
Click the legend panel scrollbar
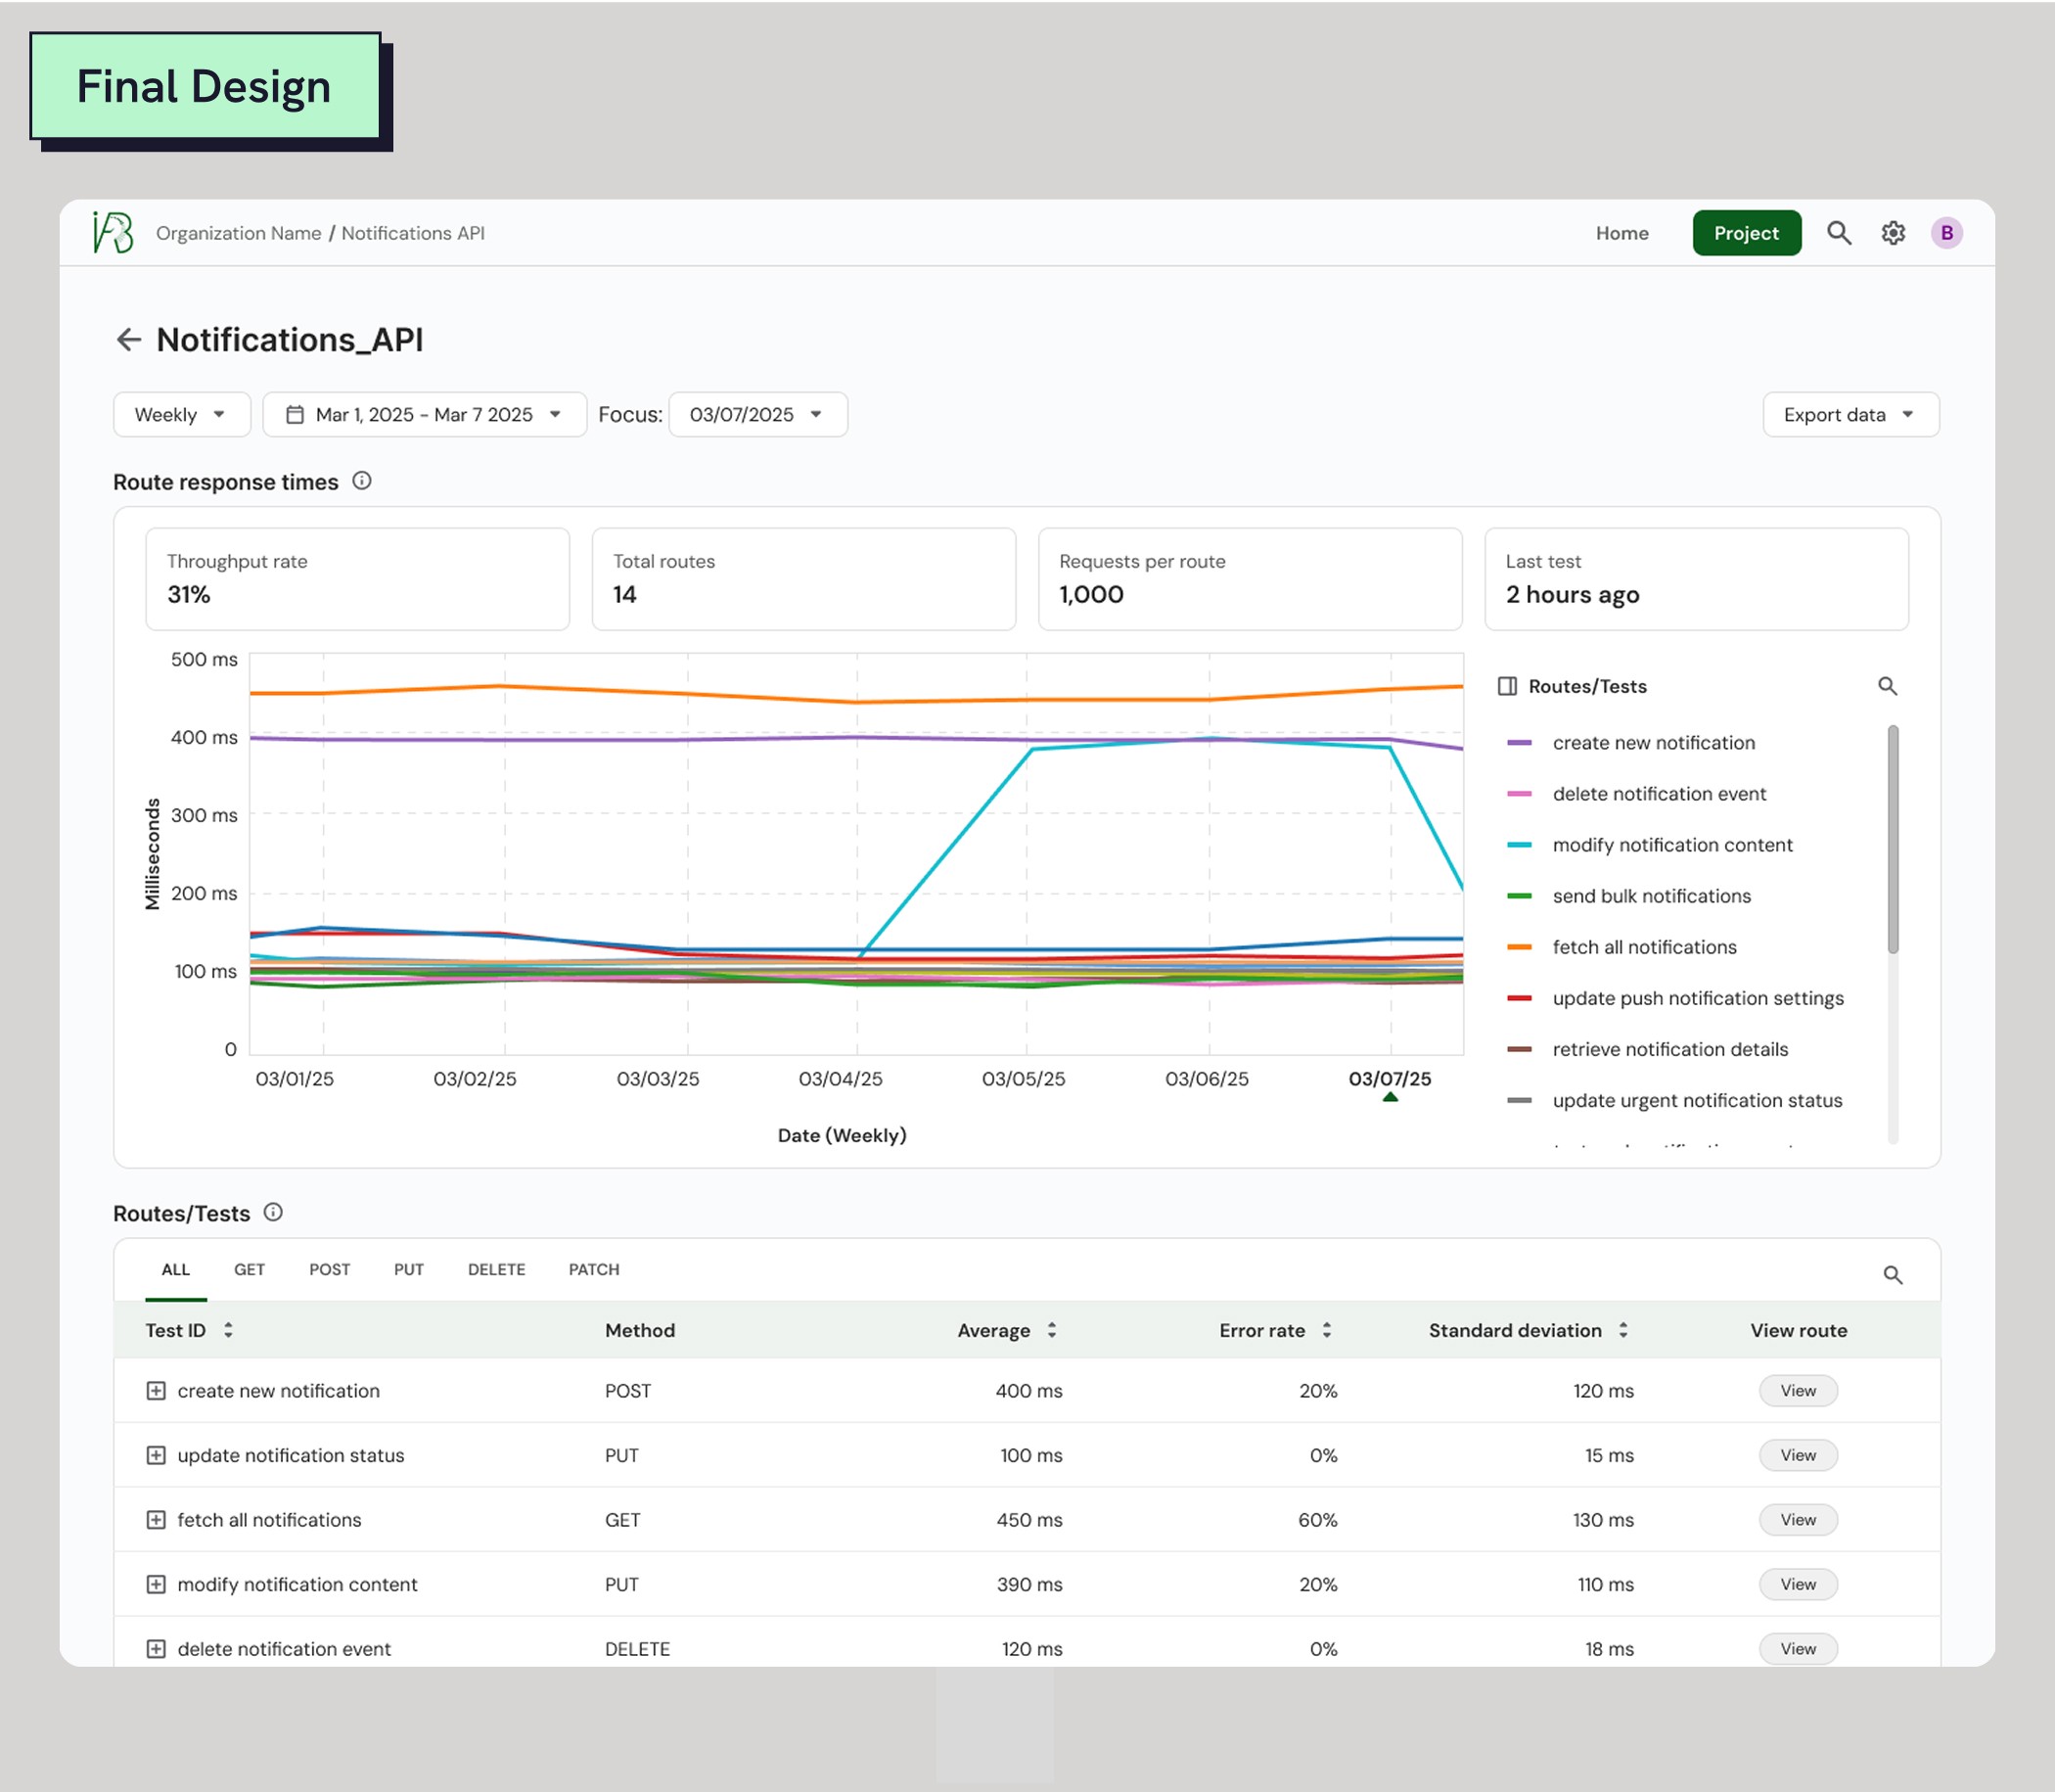1892,840
